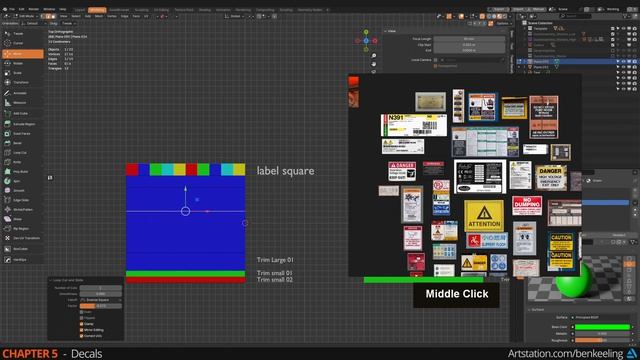
Task: Toggle Flipped checkbox in Loop Cut panel
Action: pyautogui.click(x=82, y=318)
